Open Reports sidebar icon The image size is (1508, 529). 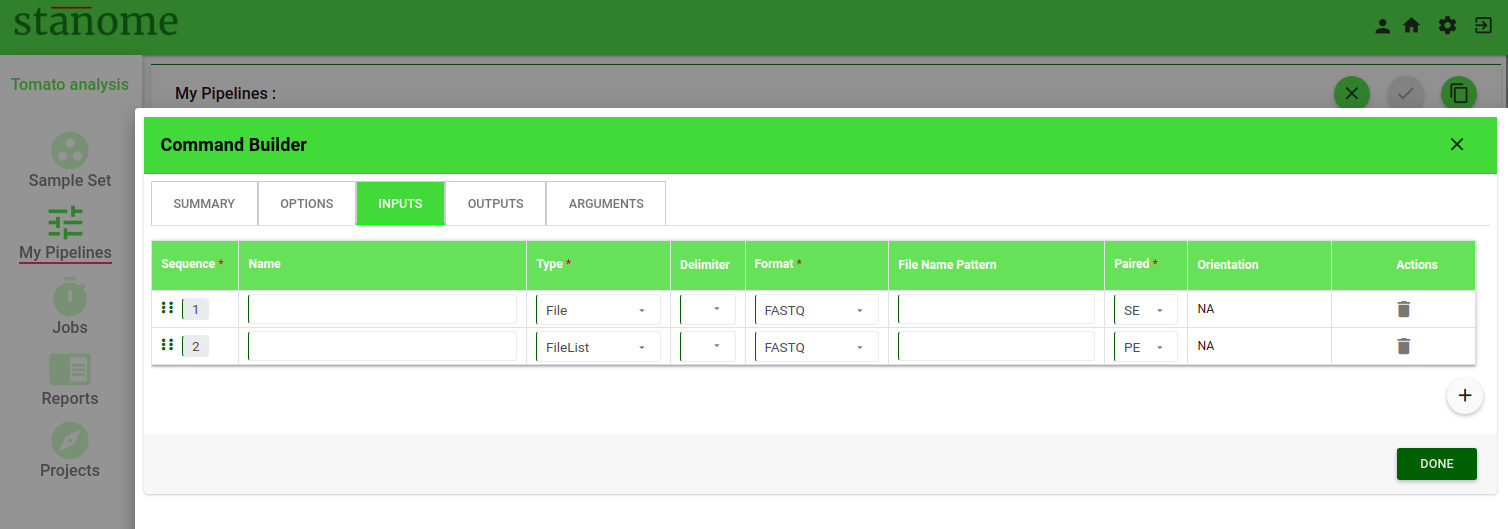70,370
